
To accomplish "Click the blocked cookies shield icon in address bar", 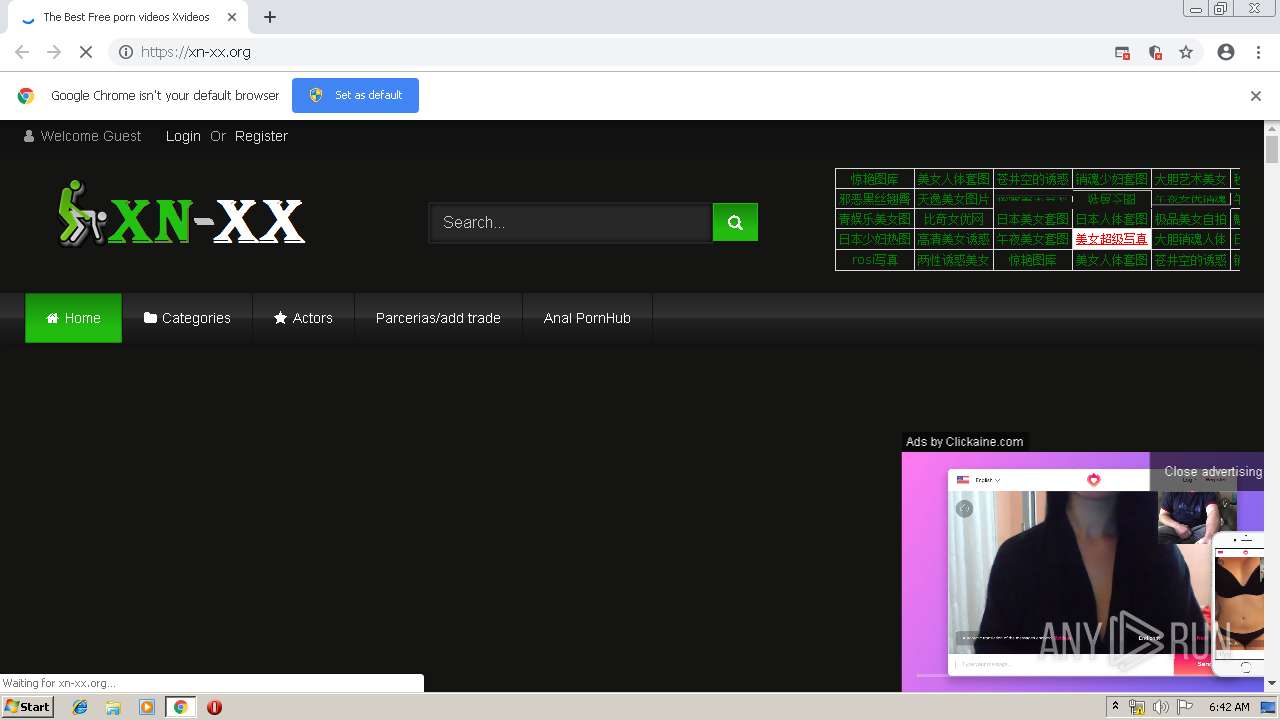I will pos(1155,52).
